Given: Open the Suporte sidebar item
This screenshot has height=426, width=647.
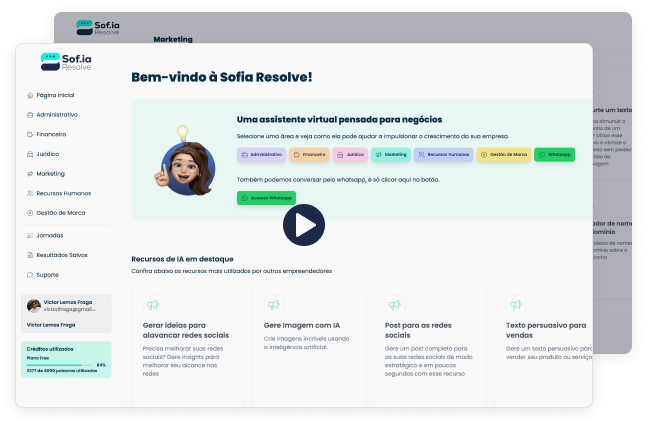Looking at the screenshot, I should click(x=47, y=274).
